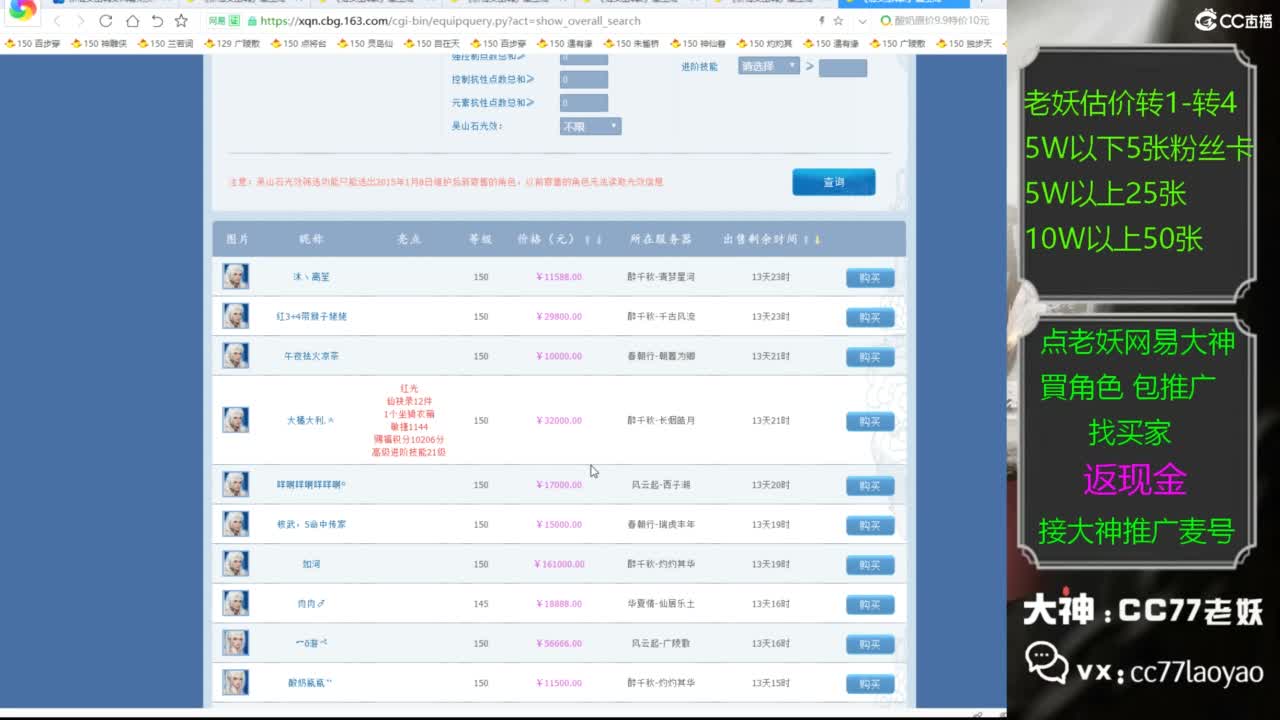Image resolution: width=1280 pixels, height=720 pixels.
Task: Click the 进阶技能 value input box
Action: 842,68
